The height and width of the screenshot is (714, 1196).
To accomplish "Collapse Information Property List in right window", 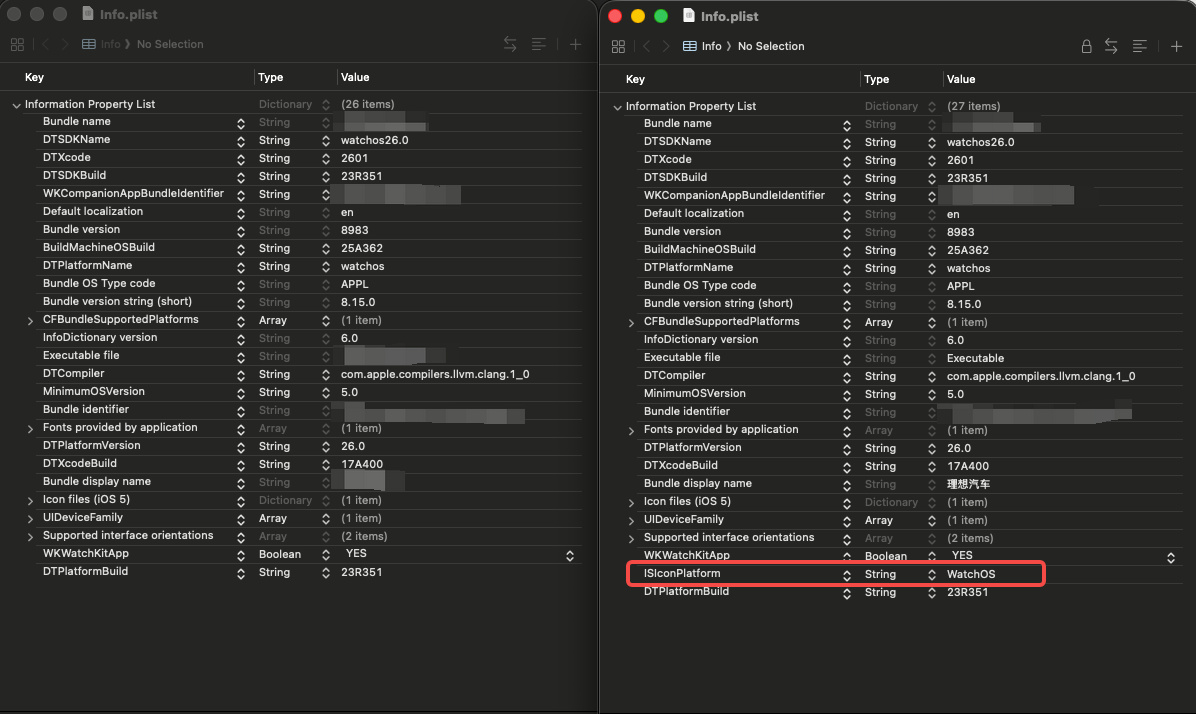I will pos(617,107).
